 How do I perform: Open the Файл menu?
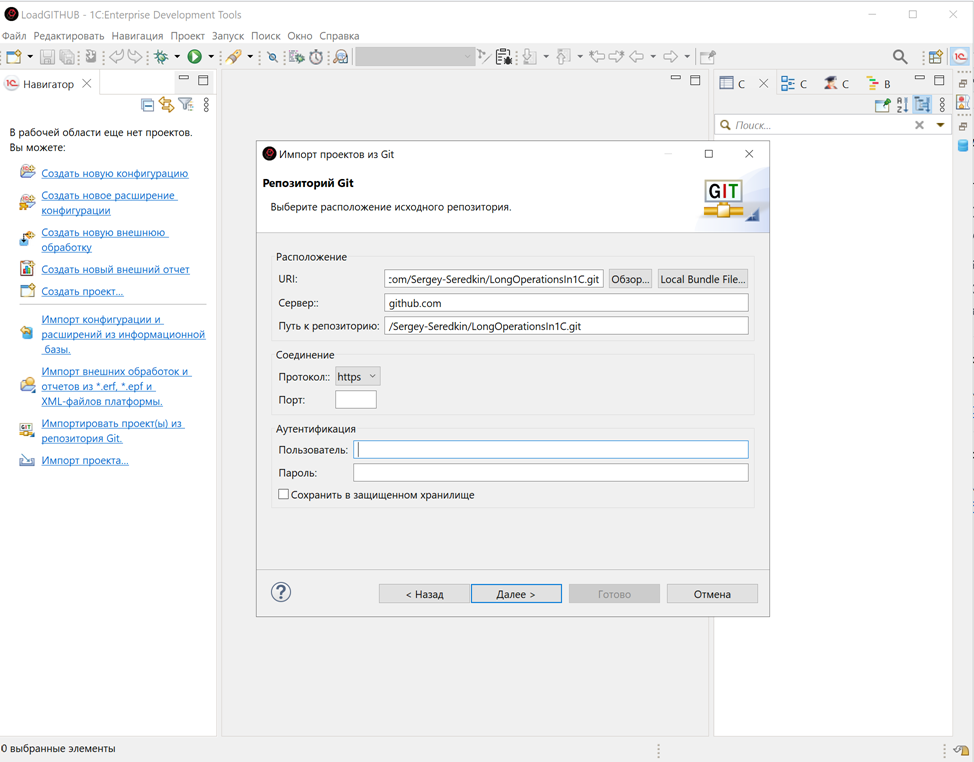[x=14, y=36]
